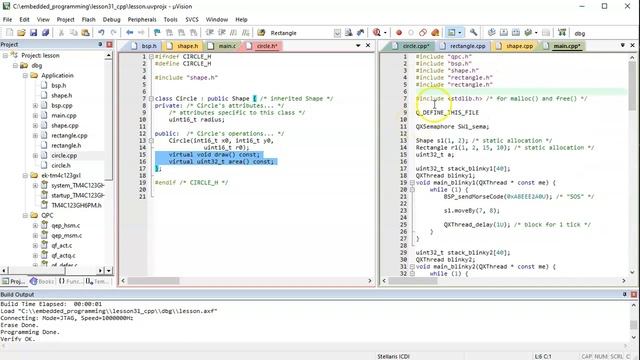This screenshot has width=640, height=360.
Task: Paste clipboard contents using toolbar icon
Action: point(85,33)
